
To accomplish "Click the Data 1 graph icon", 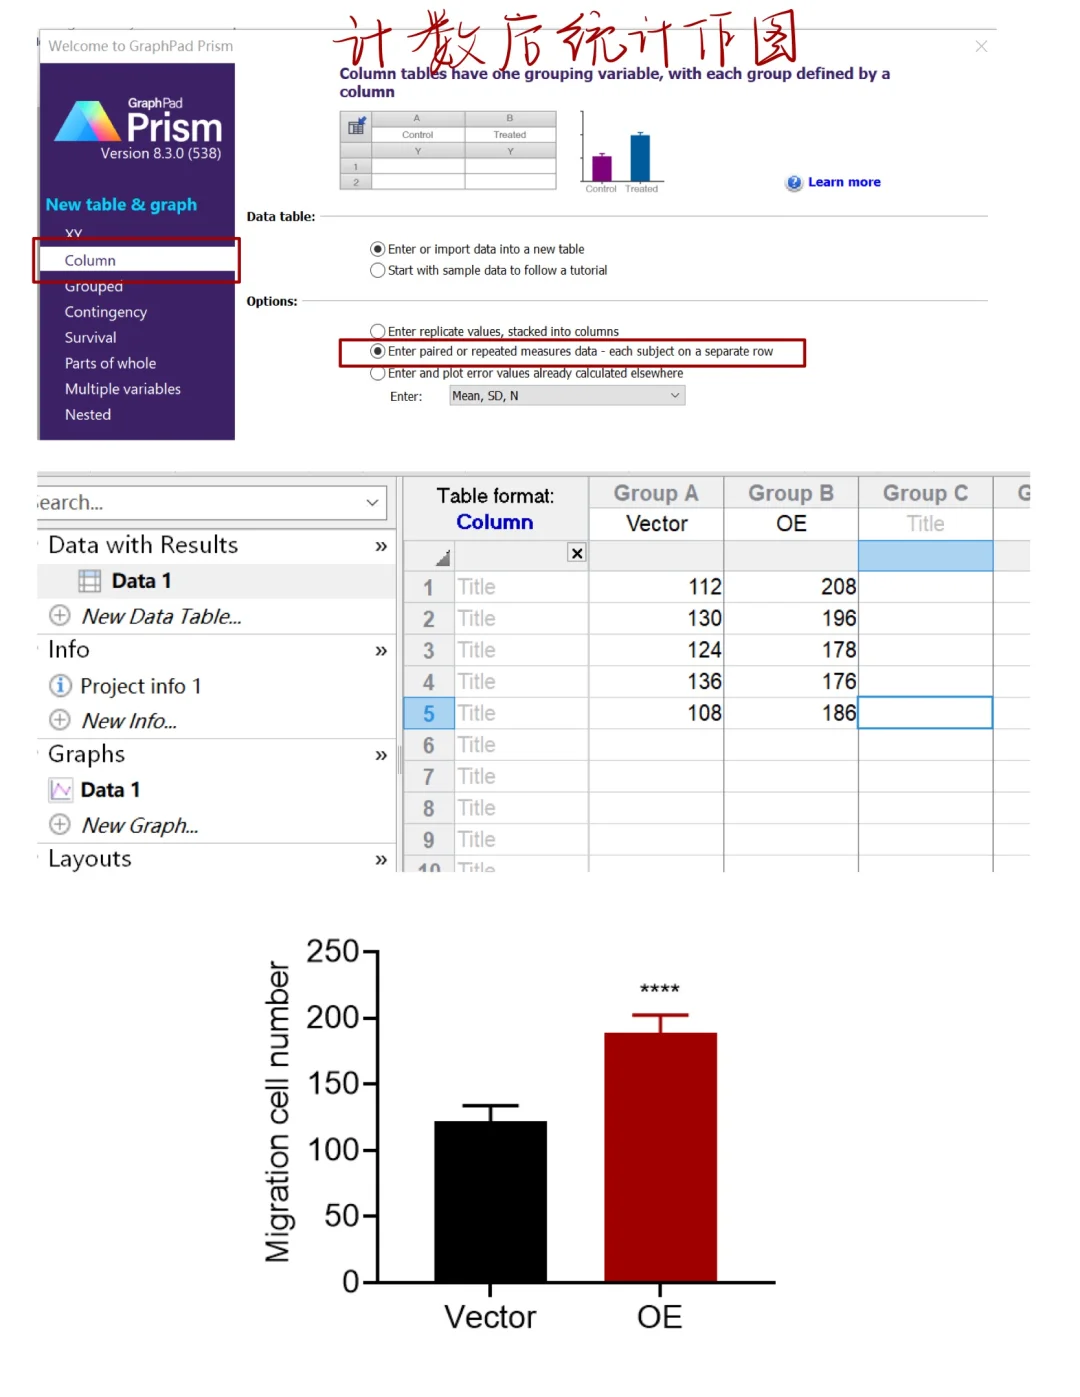I will [61, 790].
